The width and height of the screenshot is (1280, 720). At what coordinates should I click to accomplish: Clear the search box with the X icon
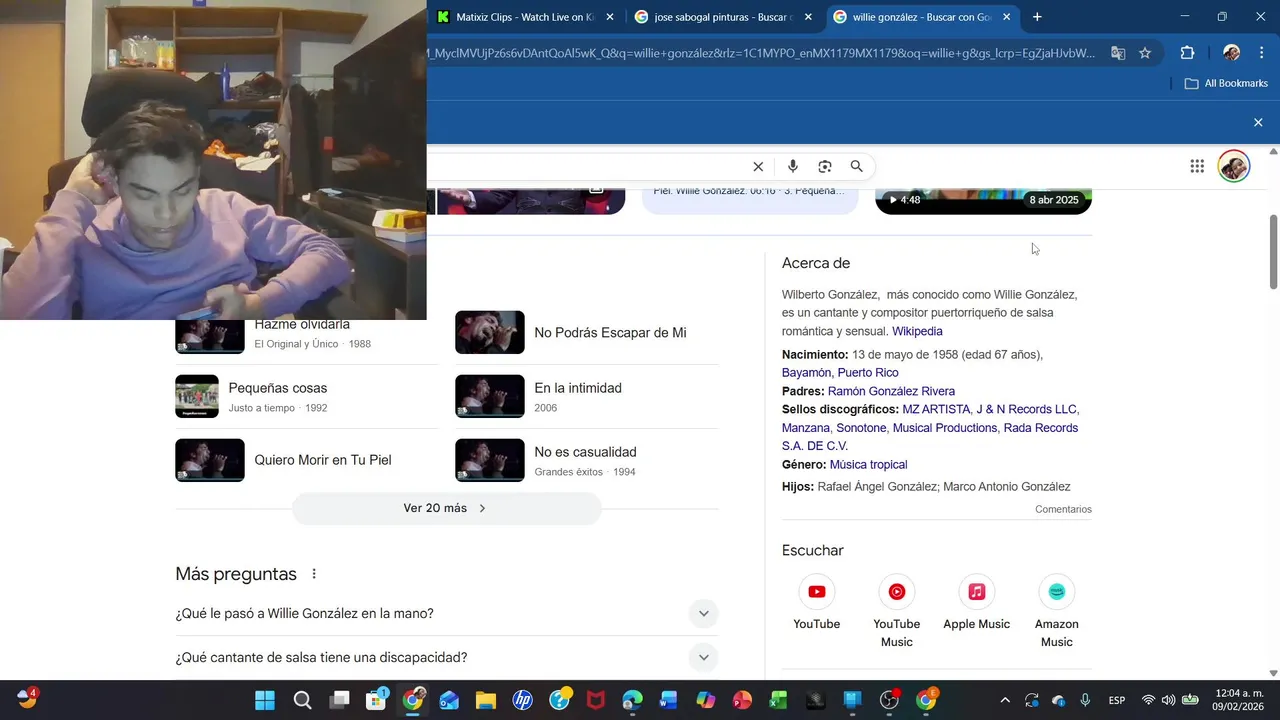(x=758, y=167)
